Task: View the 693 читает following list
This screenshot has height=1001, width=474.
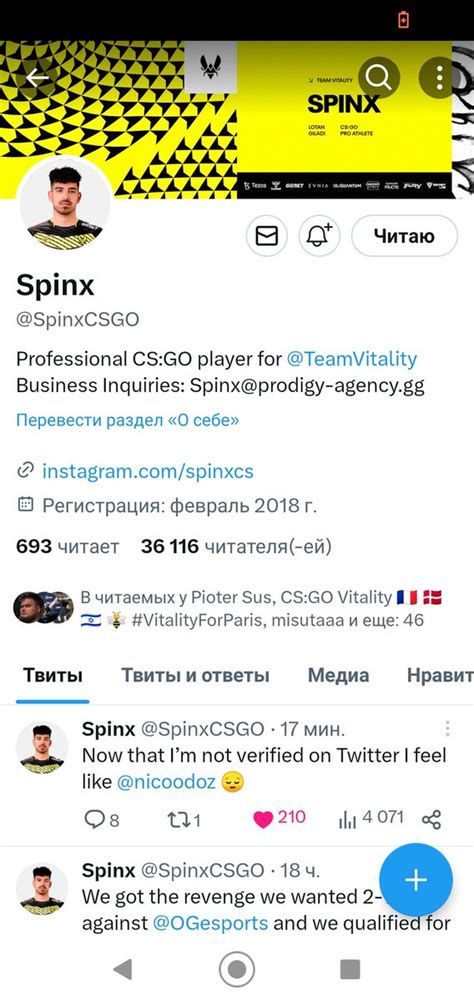Action: click(67, 546)
